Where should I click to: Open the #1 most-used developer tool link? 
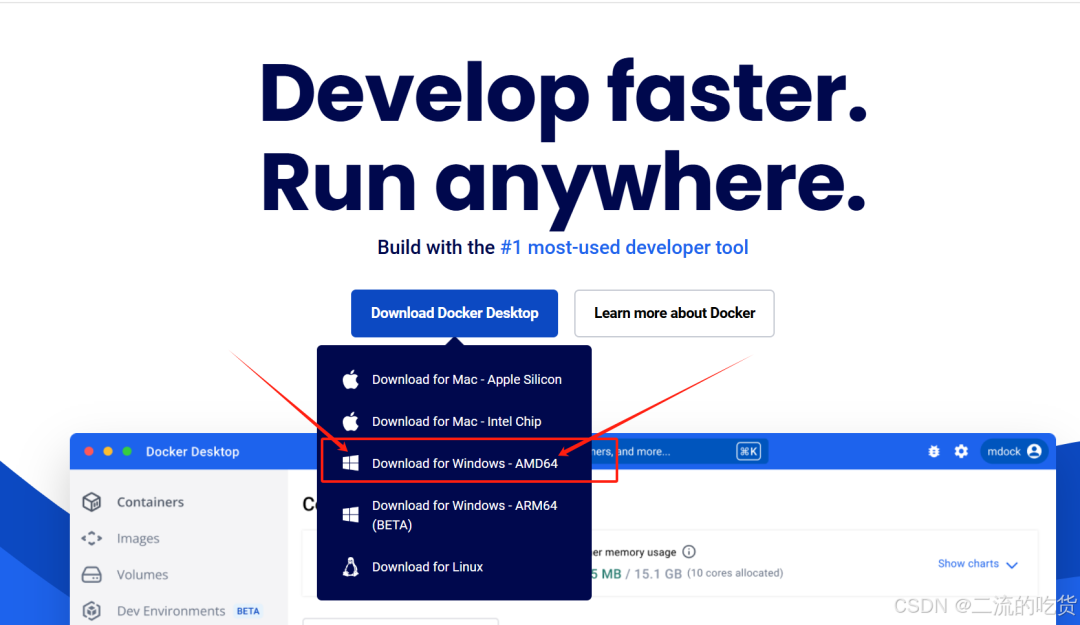(625, 247)
